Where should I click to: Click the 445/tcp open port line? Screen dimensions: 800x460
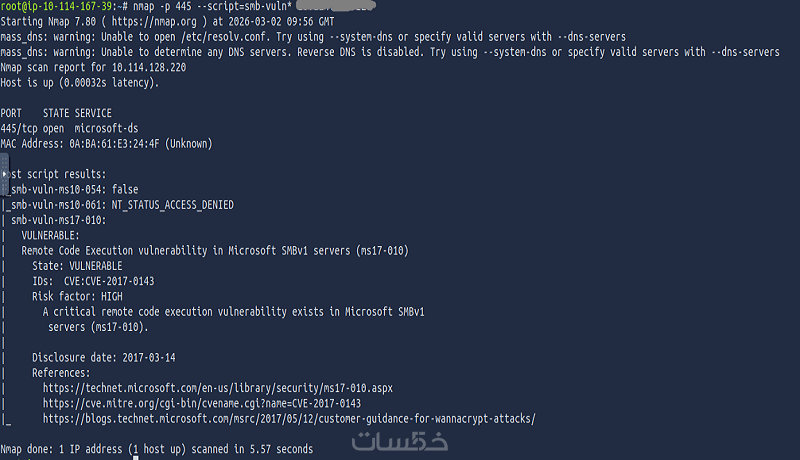pyautogui.click(x=69, y=129)
